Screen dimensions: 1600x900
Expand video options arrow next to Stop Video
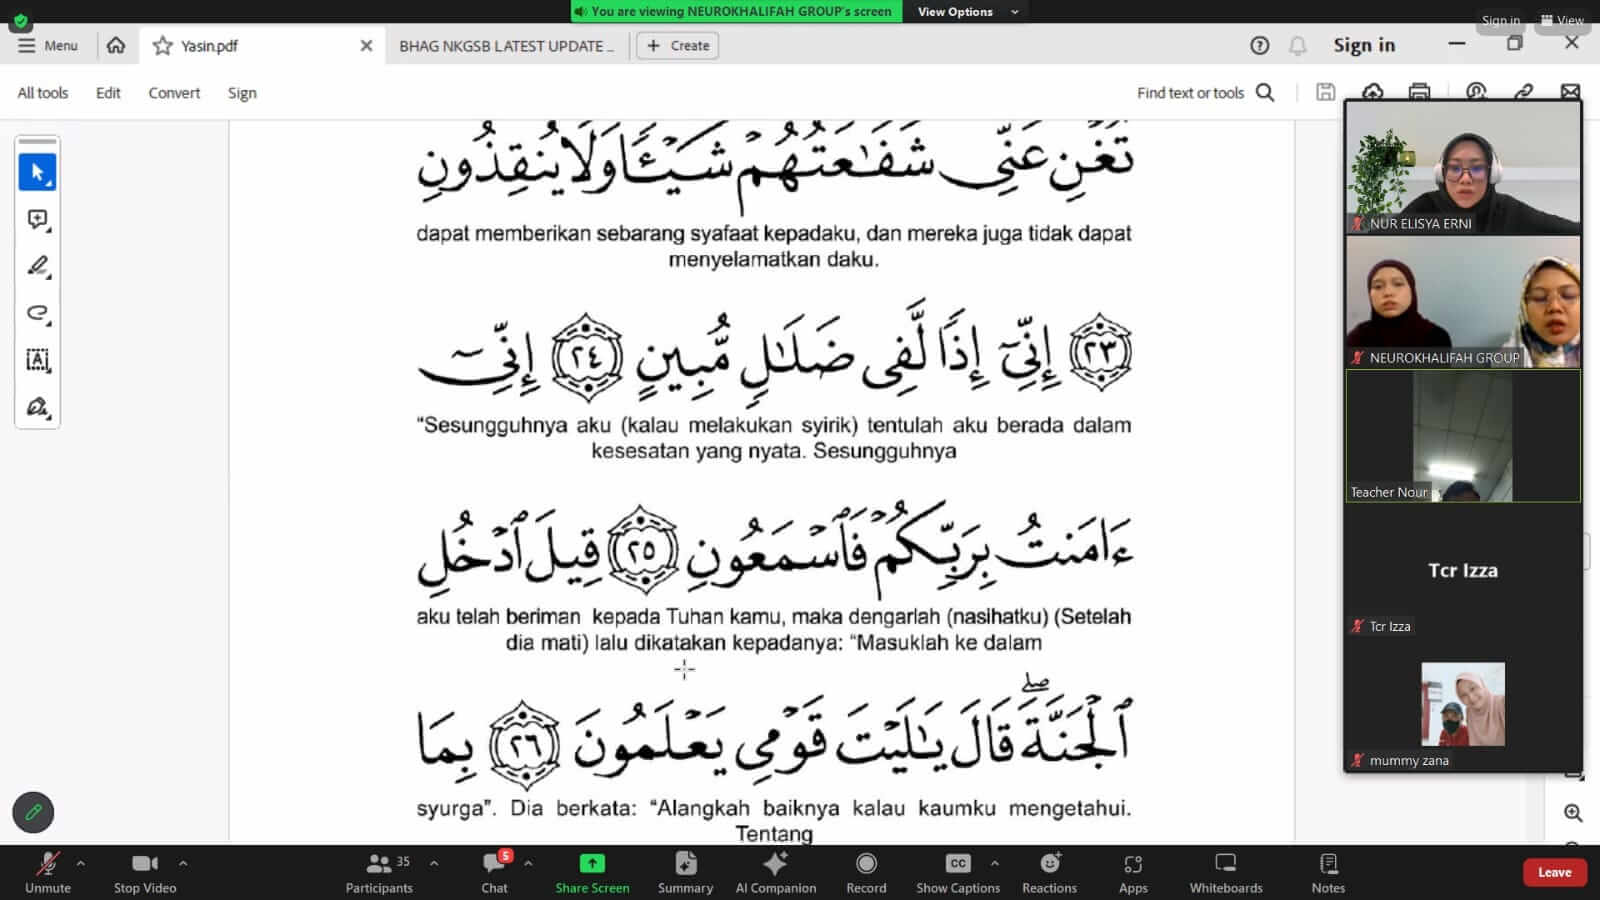(x=183, y=862)
